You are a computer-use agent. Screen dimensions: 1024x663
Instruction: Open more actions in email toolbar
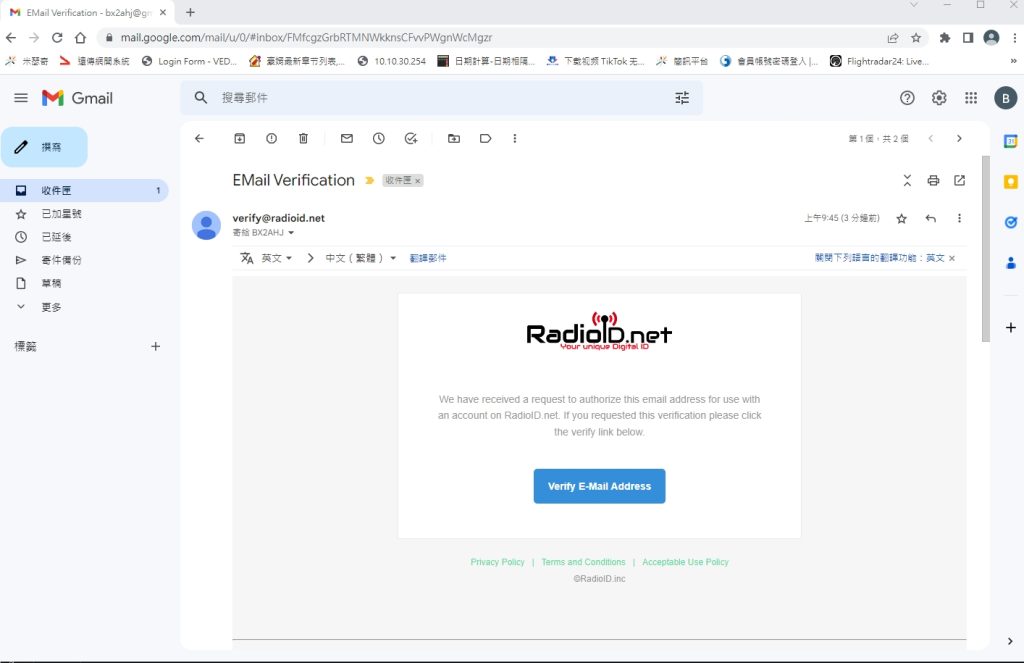[515, 138]
